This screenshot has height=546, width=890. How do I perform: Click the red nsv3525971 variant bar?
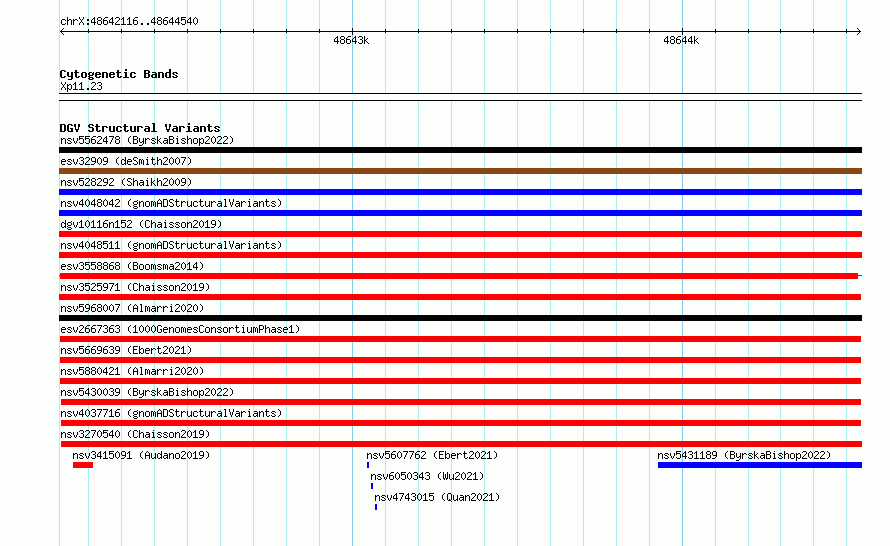coord(460,297)
